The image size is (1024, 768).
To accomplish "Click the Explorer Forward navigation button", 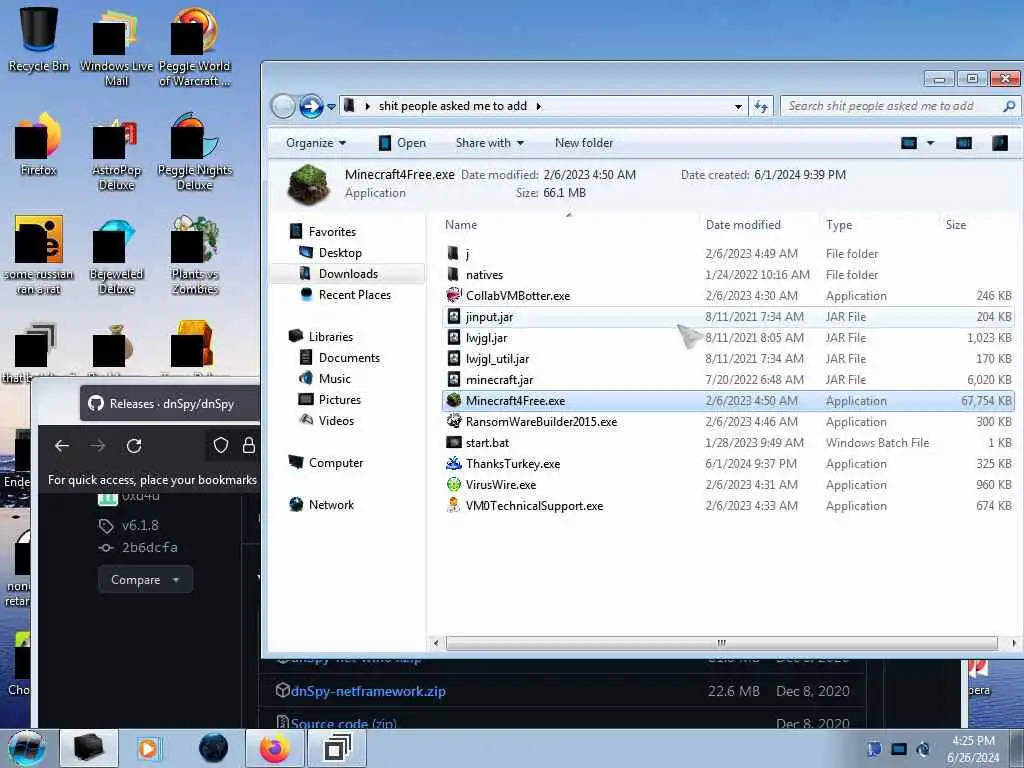I will click(311, 106).
